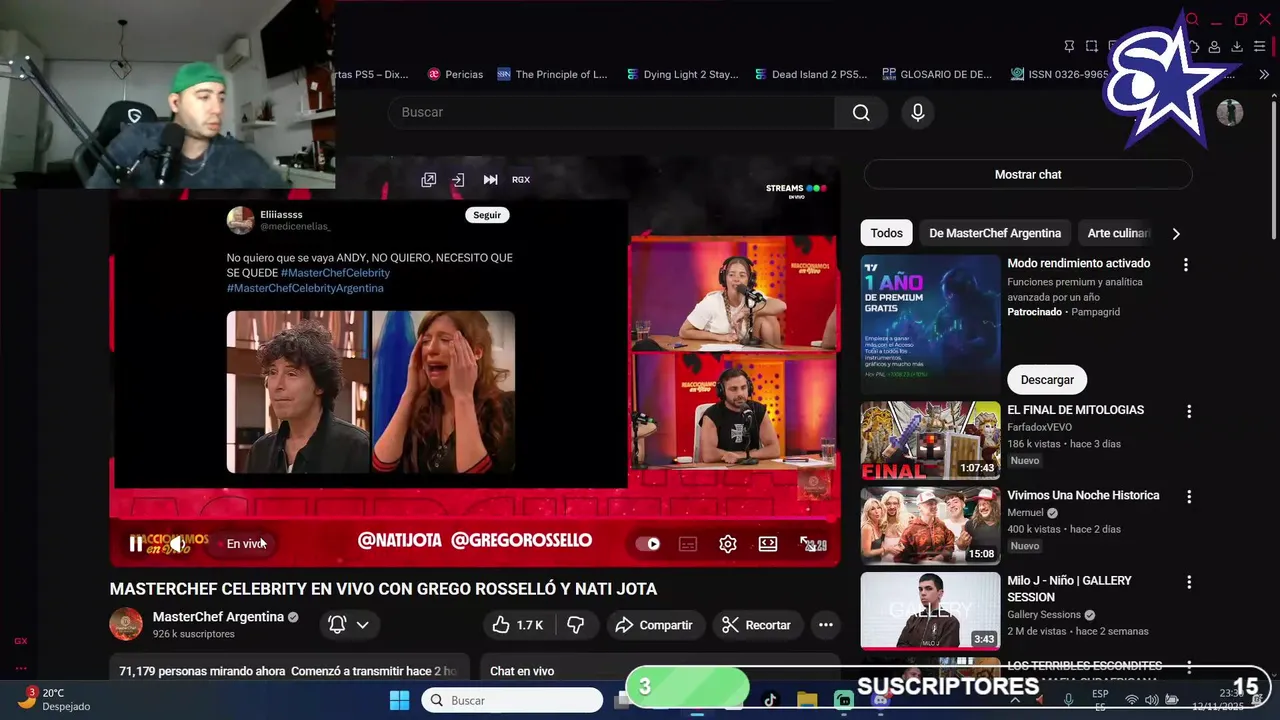Image resolution: width=1280 pixels, height=720 pixels.
Task: Open Pampagrid premium ad thumbnail
Action: [x=930, y=324]
